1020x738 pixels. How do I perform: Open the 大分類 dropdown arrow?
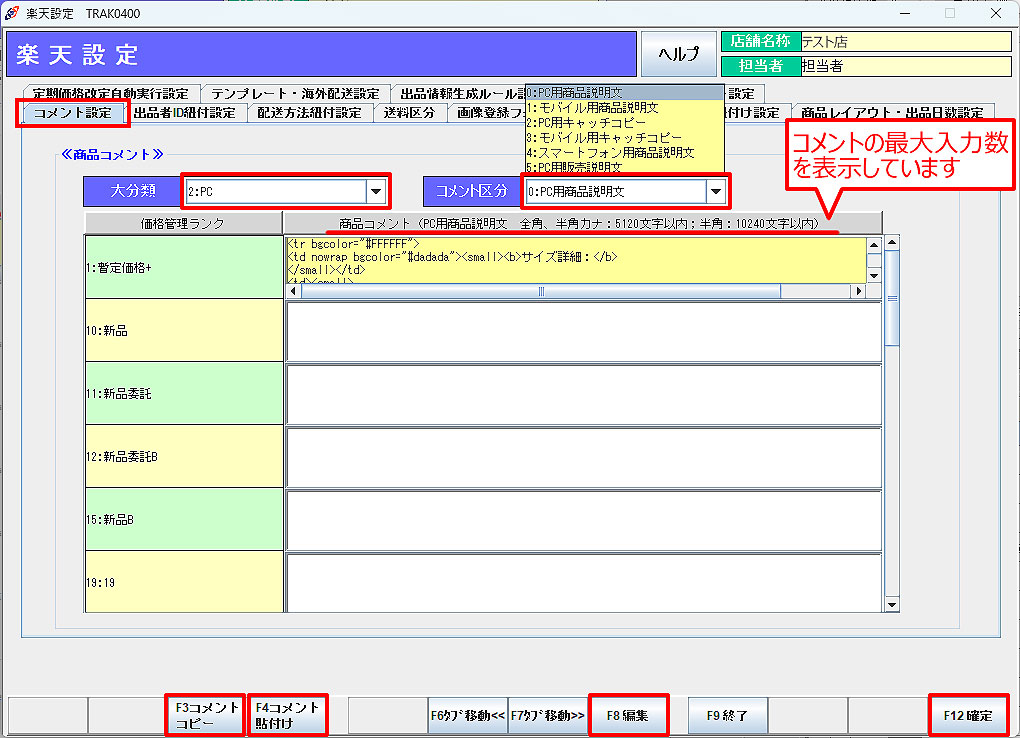pyautogui.click(x=376, y=191)
